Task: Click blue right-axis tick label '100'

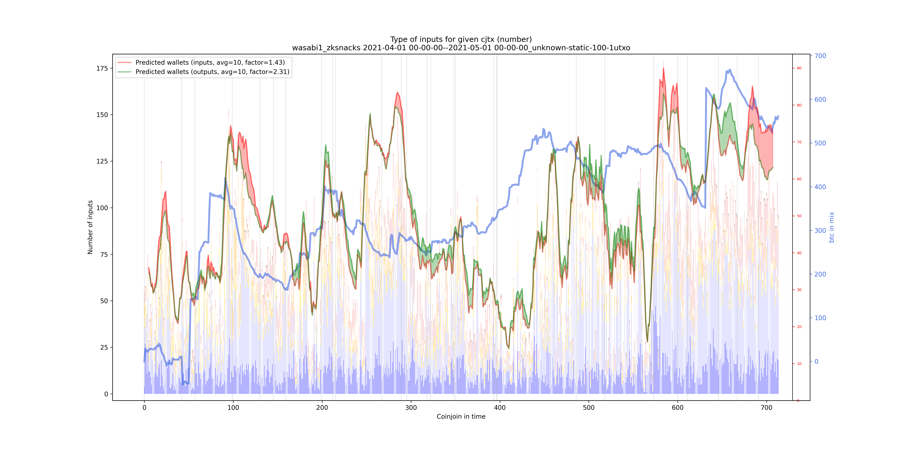Action: pos(818,318)
